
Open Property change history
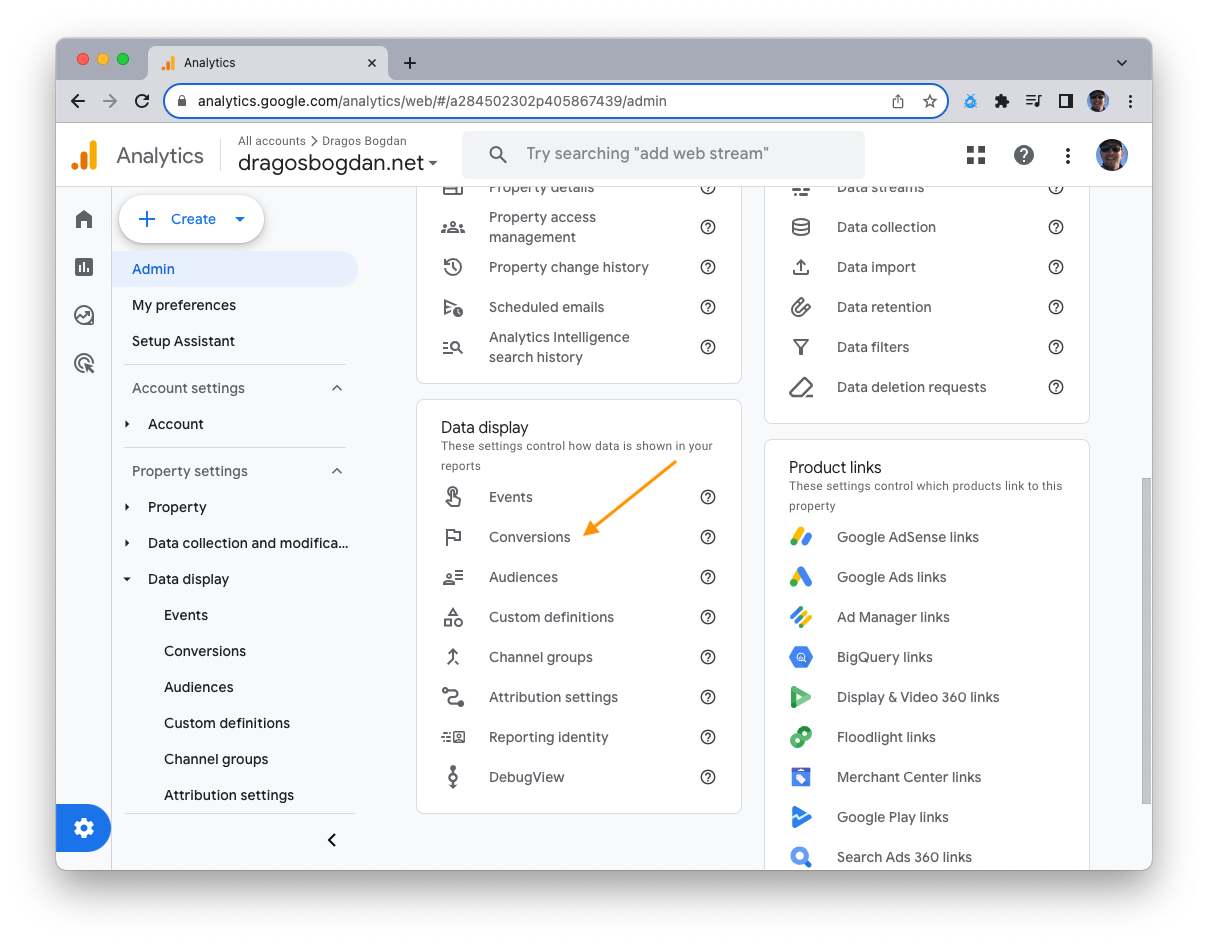(x=569, y=267)
